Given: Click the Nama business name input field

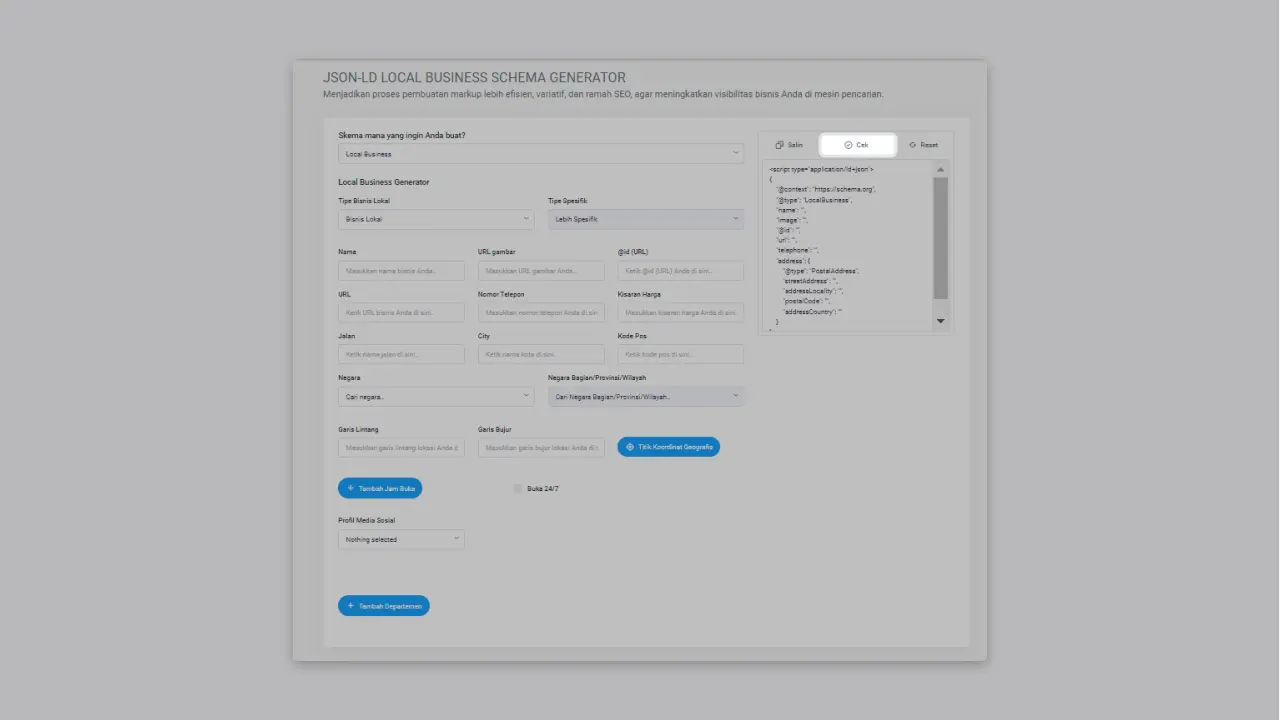Looking at the screenshot, I should point(400,270).
